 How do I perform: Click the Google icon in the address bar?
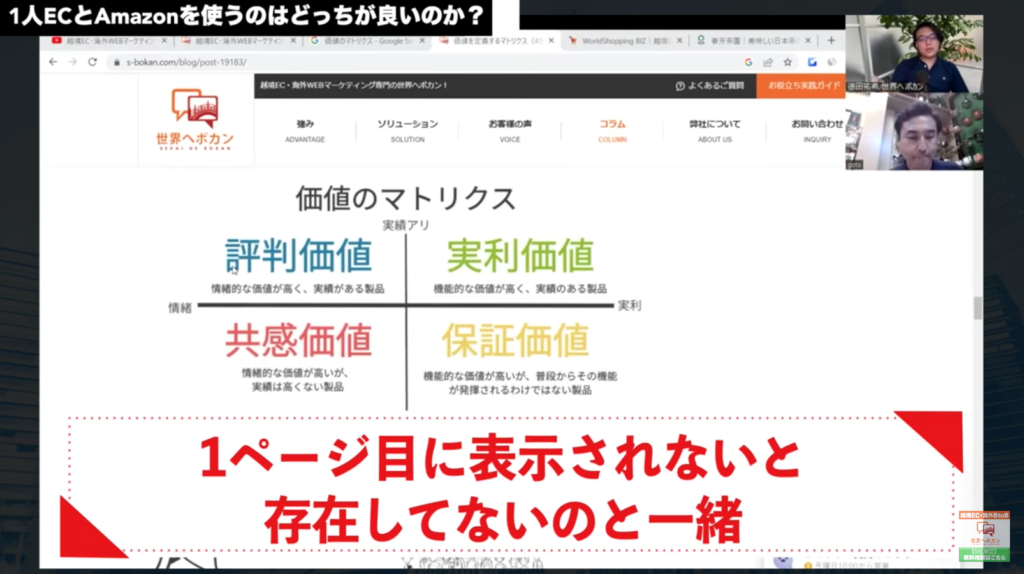pyautogui.click(x=748, y=63)
